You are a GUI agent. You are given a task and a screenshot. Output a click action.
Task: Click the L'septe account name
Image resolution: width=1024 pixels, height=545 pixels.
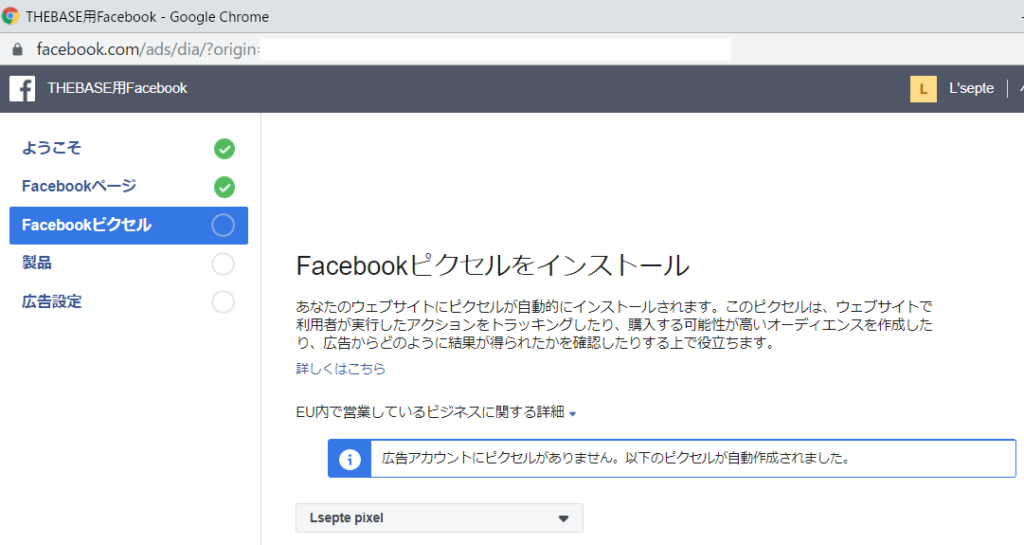(971, 88)
